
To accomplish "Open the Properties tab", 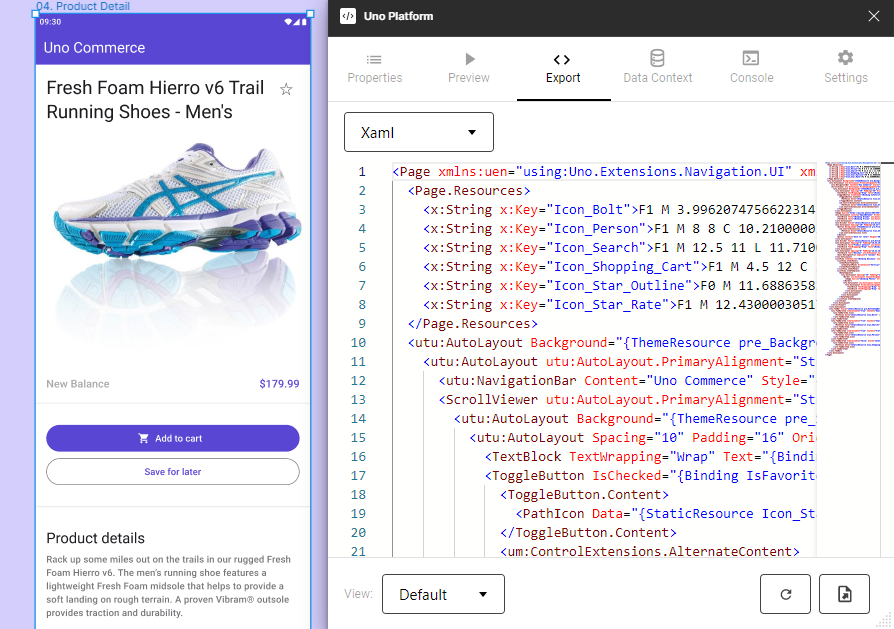I will point(375,68).
